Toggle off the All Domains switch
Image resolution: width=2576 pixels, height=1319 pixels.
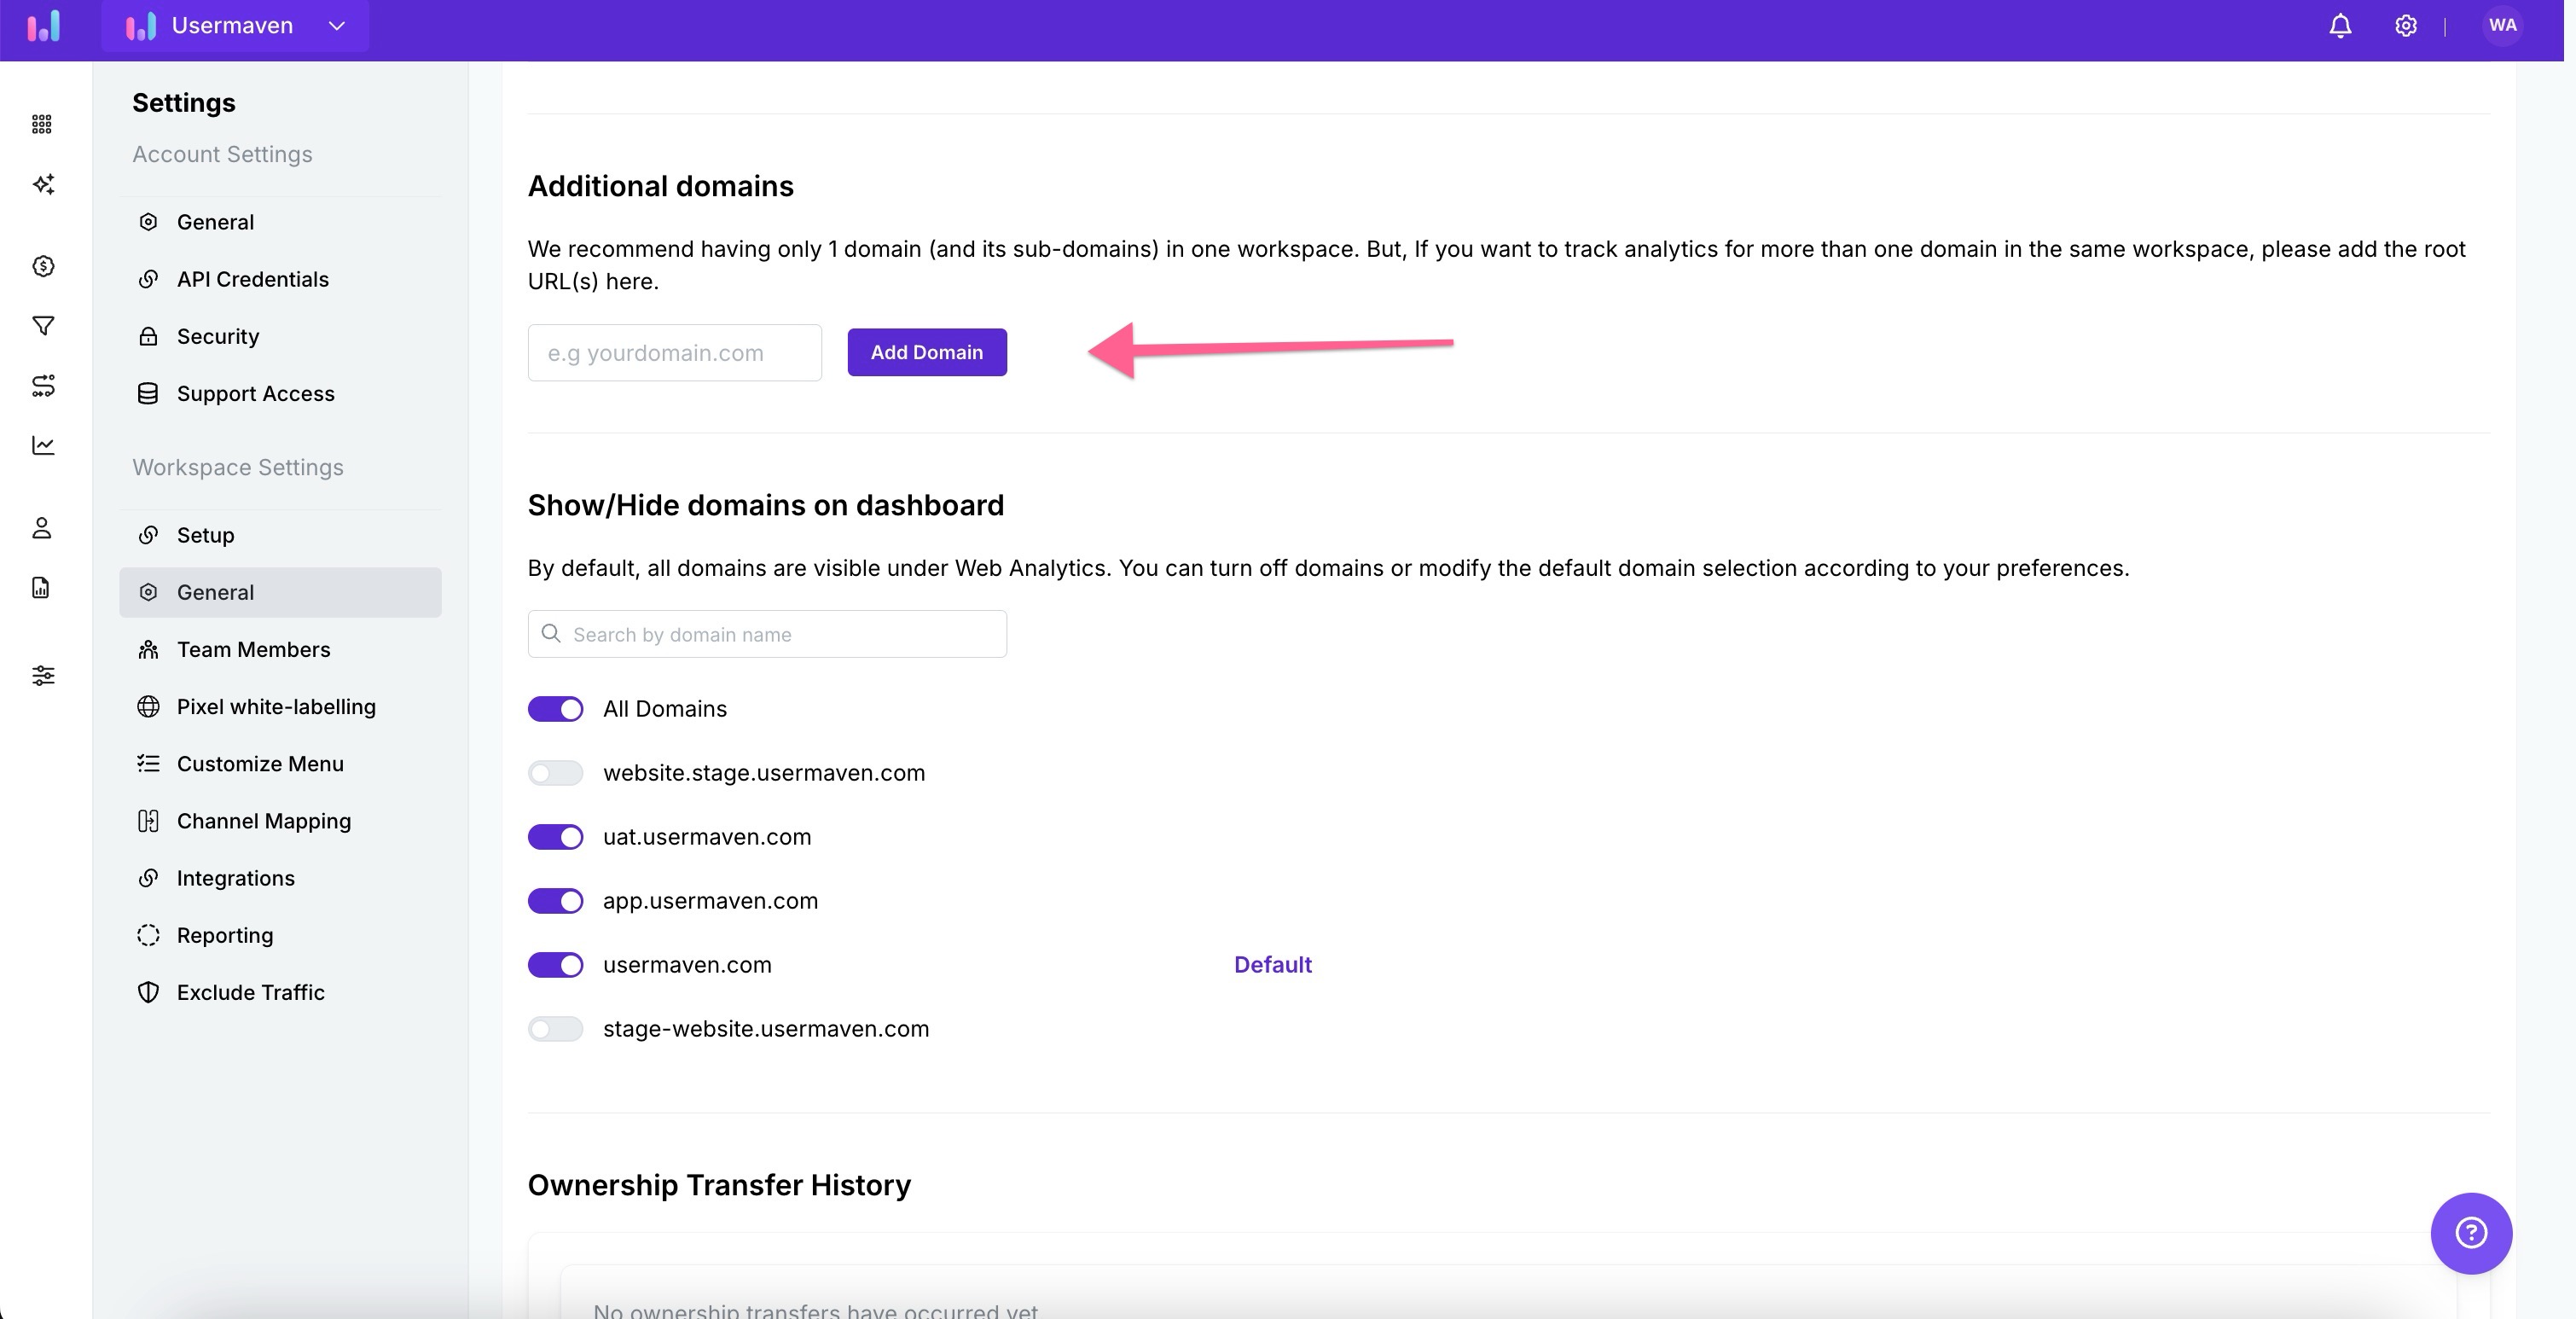pos(555,709)
